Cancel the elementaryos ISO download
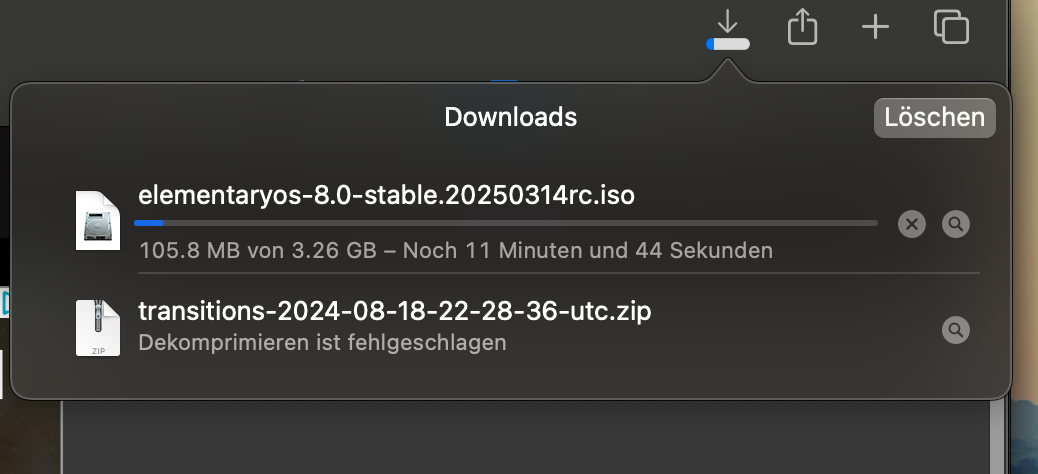1038x474 pixels. pyautogui.click(x=911, y=224)
